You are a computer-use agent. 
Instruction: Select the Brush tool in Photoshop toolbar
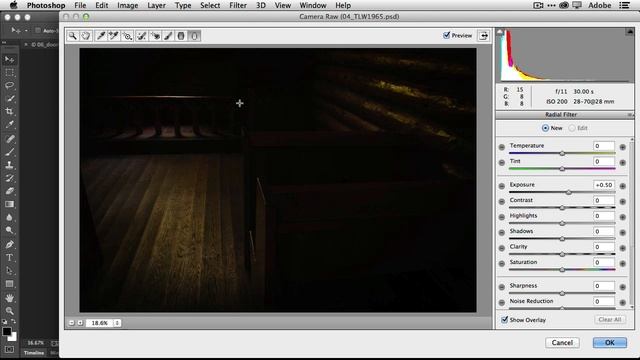pyautogui.click(x=9, y=152)
